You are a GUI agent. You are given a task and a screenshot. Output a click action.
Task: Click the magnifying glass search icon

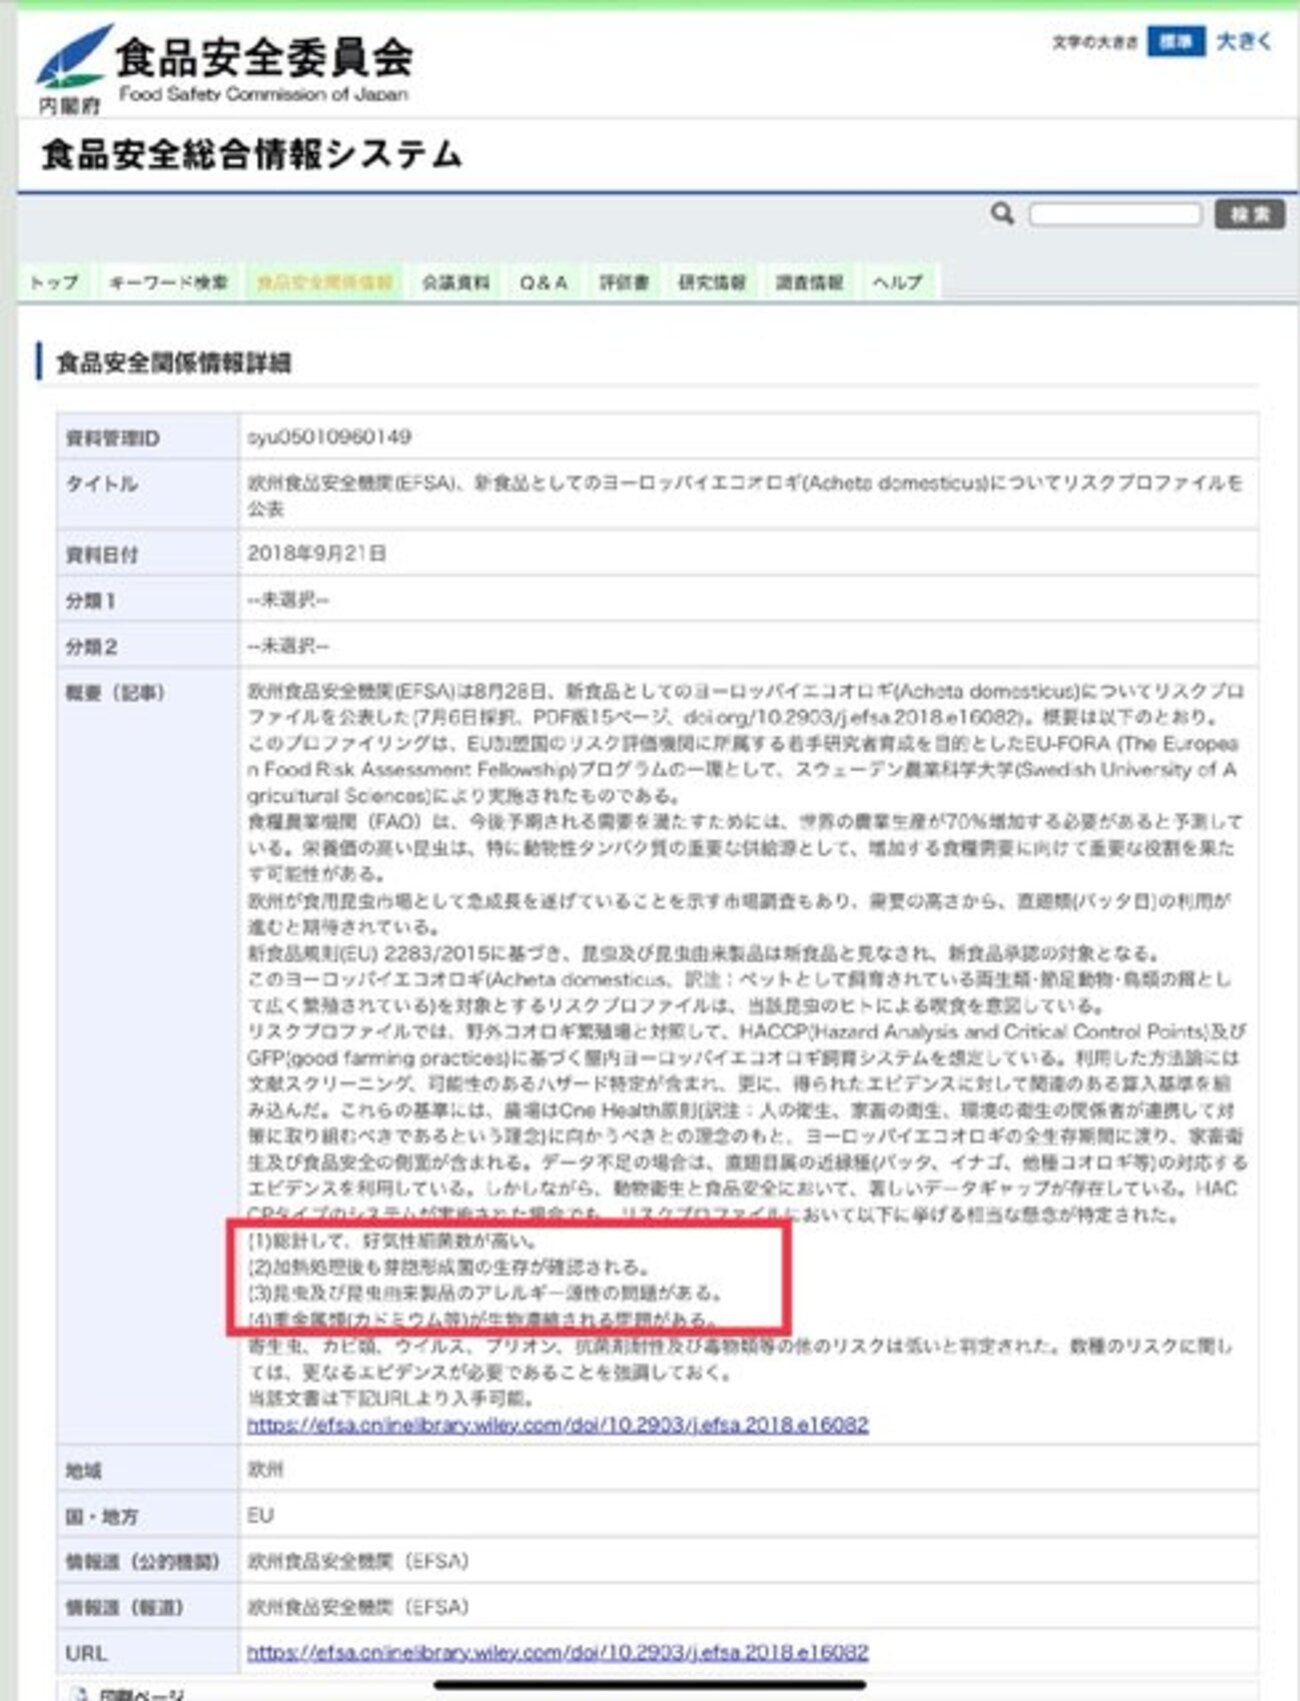point(1002,214)
